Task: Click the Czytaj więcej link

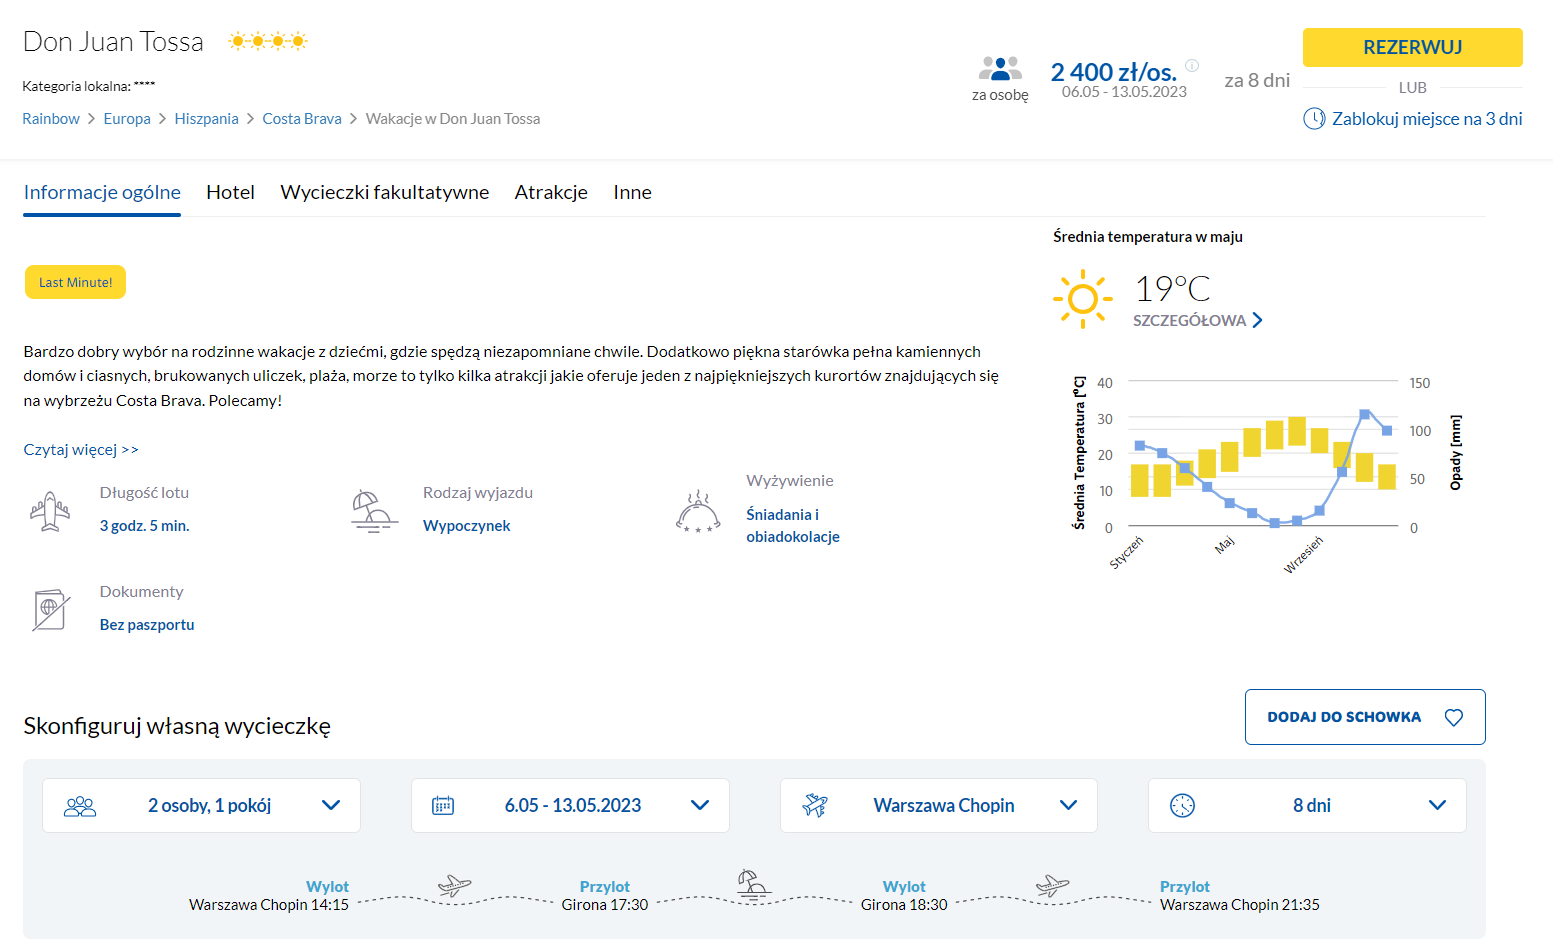Action: click(81, 450)
